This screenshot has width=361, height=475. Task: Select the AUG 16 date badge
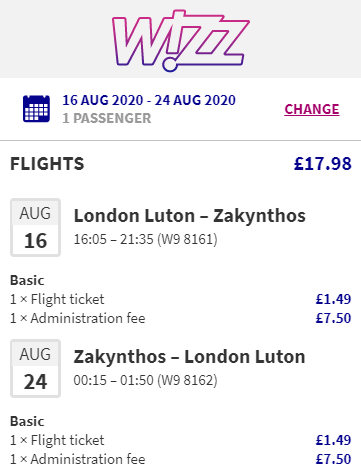(35, 228)
